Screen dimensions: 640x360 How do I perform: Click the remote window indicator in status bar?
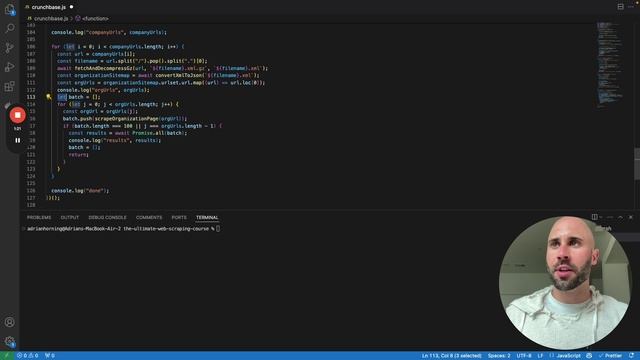(x=6, y=356)
